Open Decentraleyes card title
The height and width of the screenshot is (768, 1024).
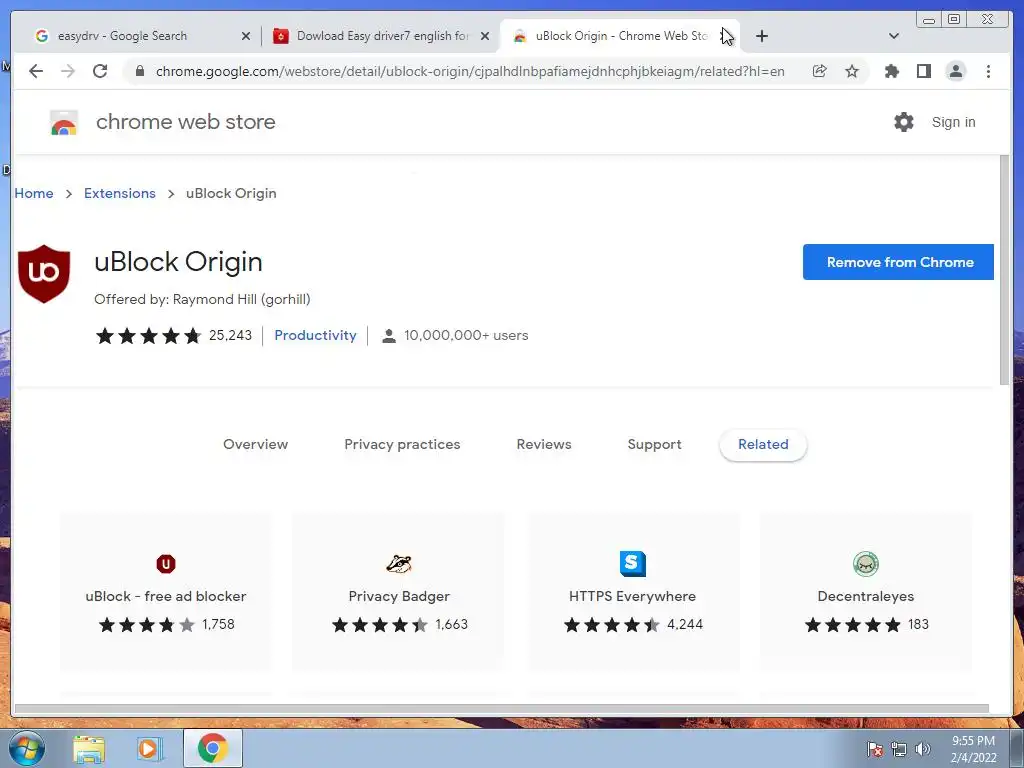(866, 596)
